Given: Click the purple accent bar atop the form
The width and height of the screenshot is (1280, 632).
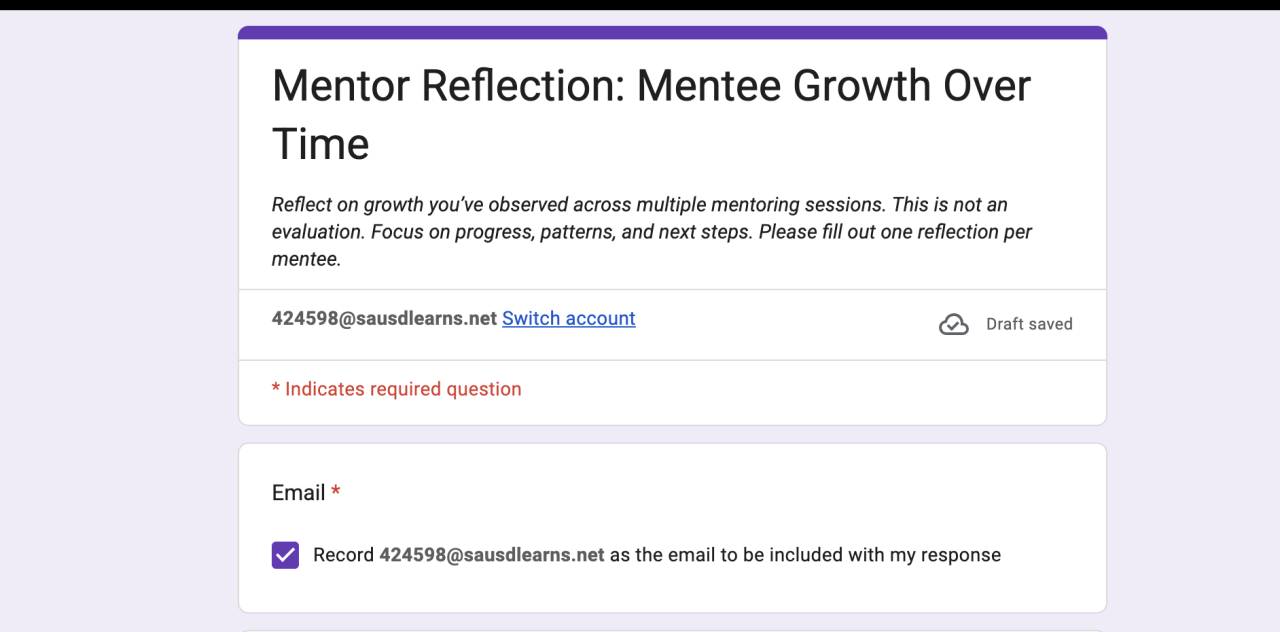Looking at the screenshot, I should 672,32.
